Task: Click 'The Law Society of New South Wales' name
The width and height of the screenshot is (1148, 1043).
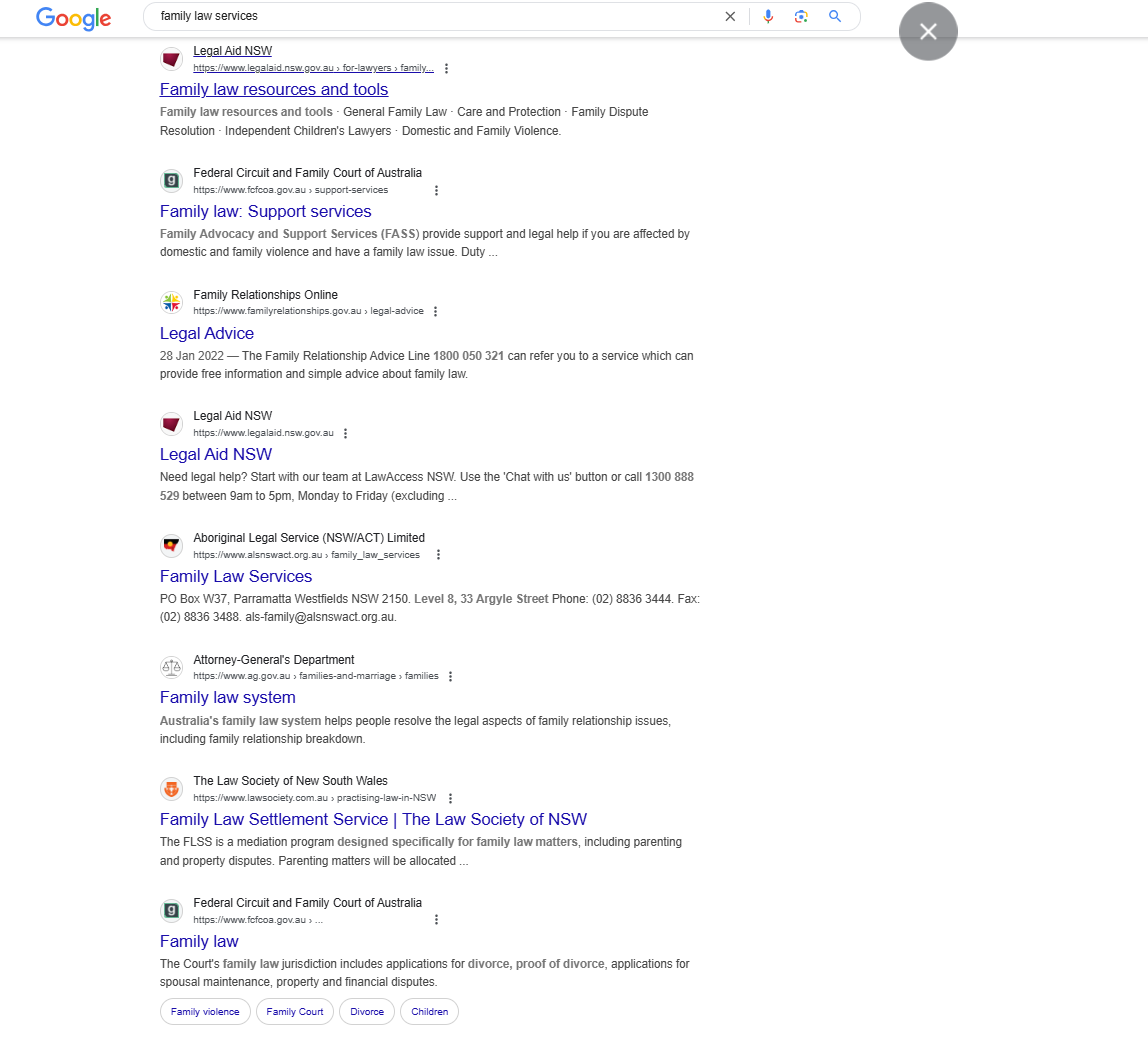Action: point(291,781)
